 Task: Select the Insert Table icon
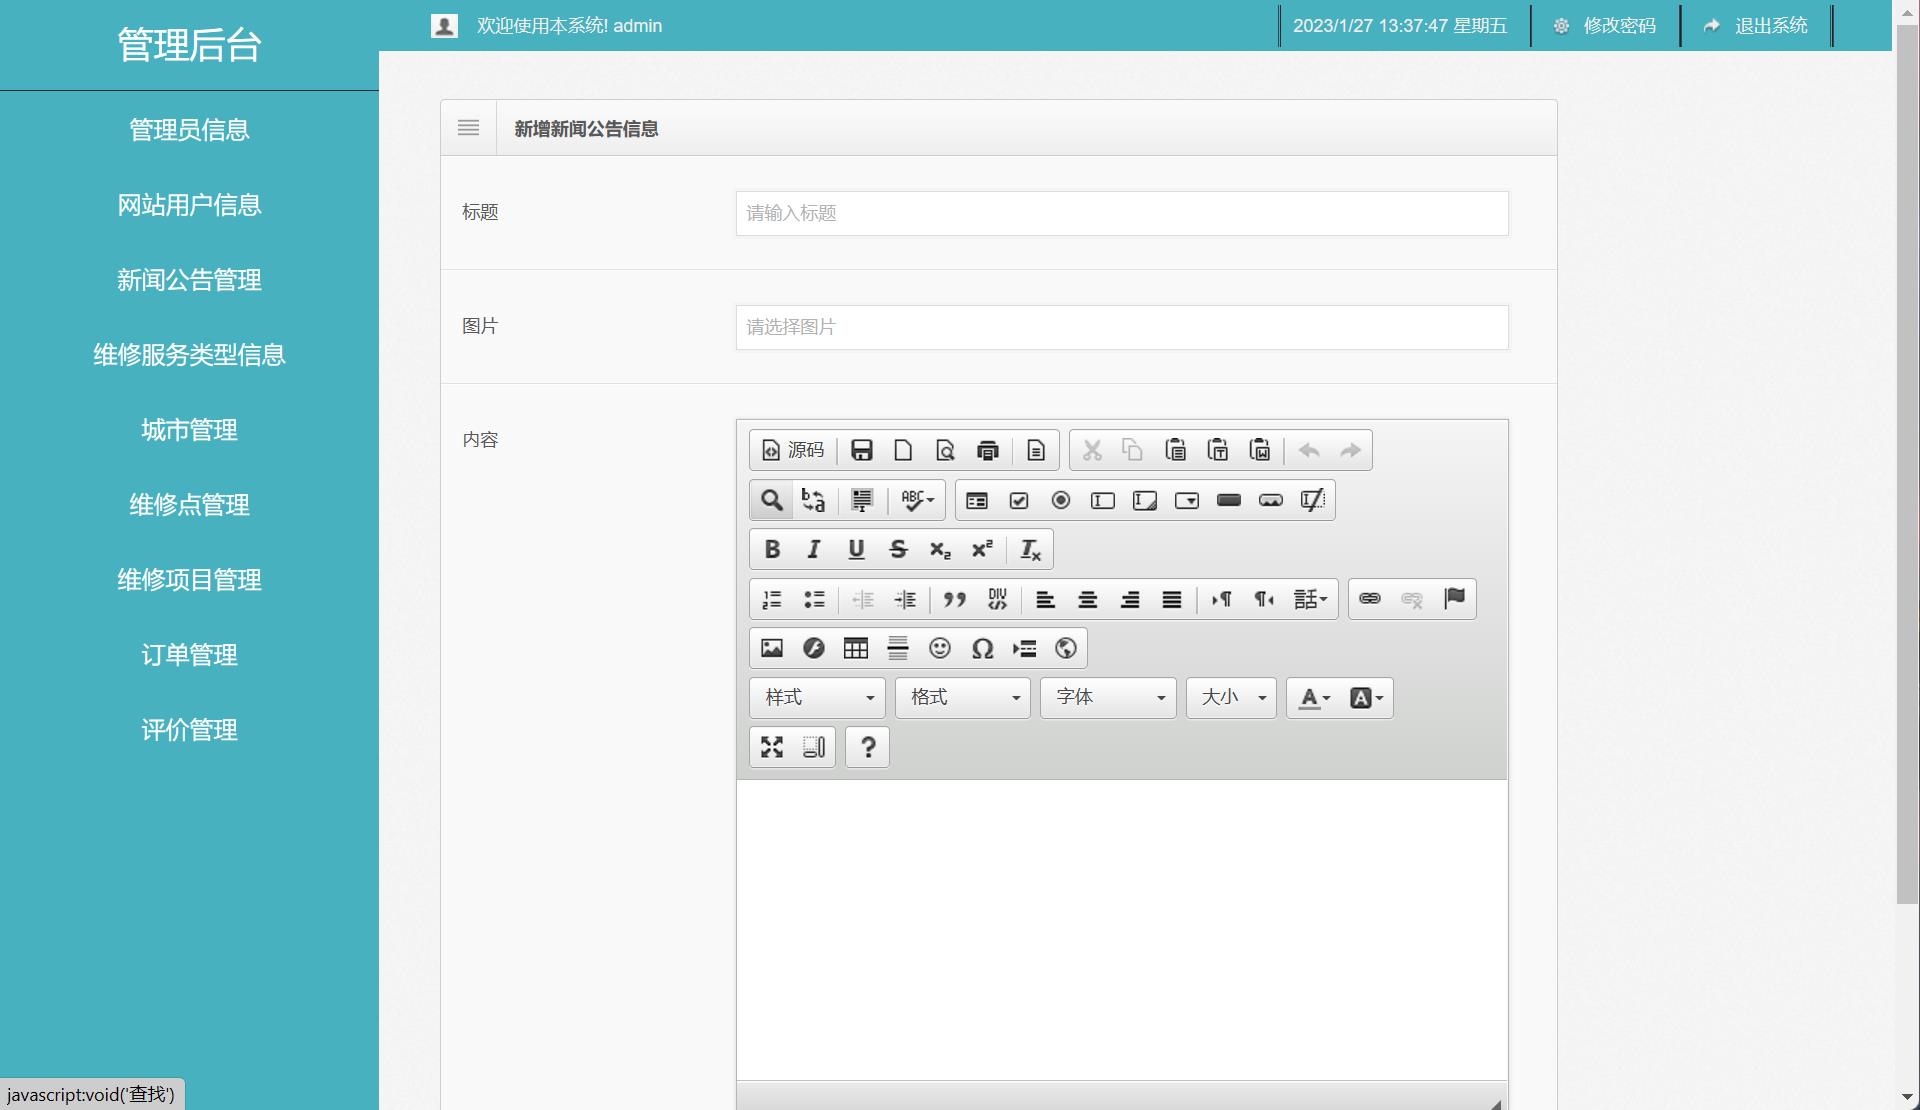pyautogui.click(x=855, y=648)
